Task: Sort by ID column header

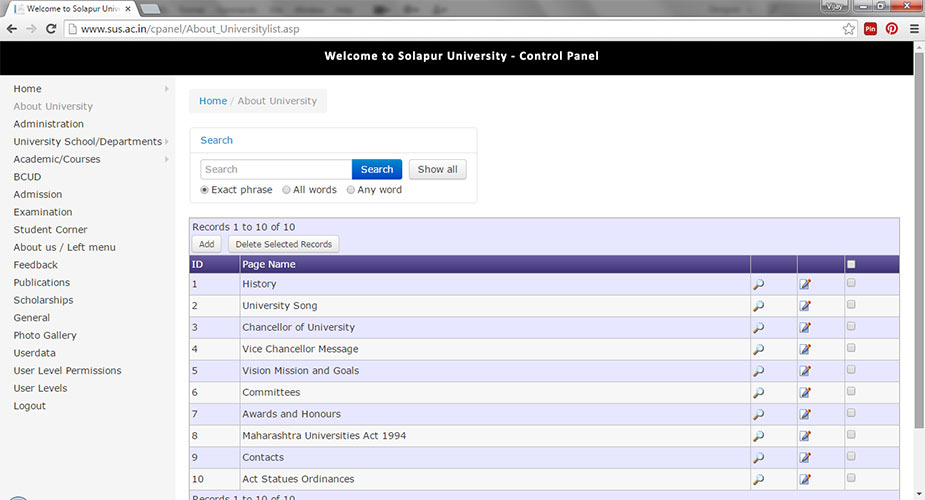Action: [197, 264]
